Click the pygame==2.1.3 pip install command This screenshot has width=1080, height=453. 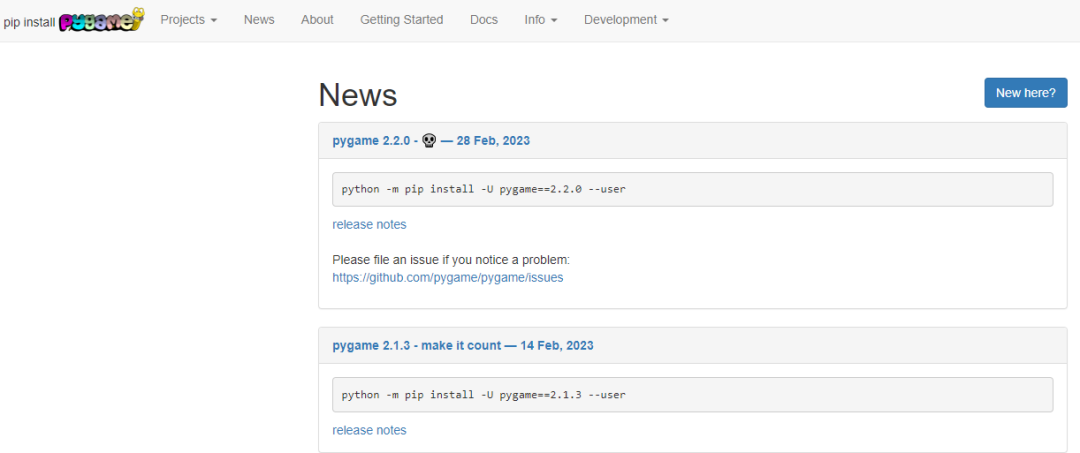point(692,394)
